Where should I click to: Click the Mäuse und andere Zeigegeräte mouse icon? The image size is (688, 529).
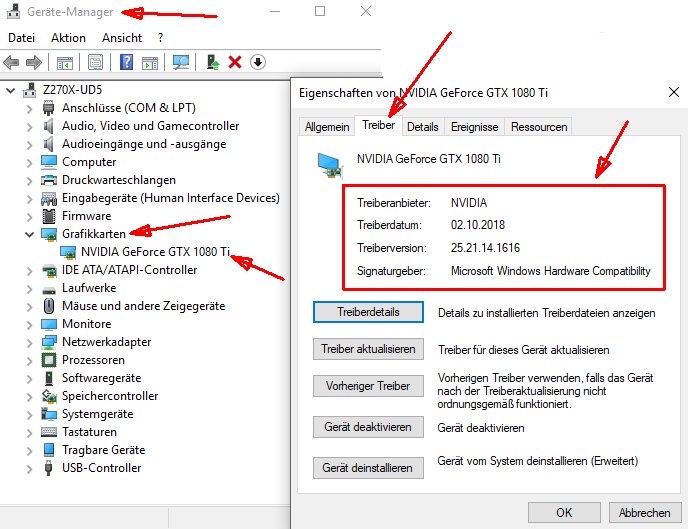click(x=49, y=306)
